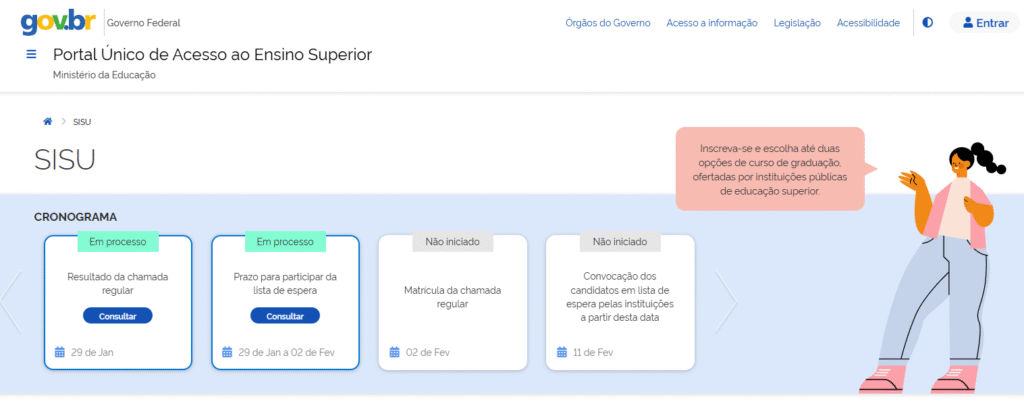Open the Legislação link
1024x412 pixels.
click(x=797, y=23)
